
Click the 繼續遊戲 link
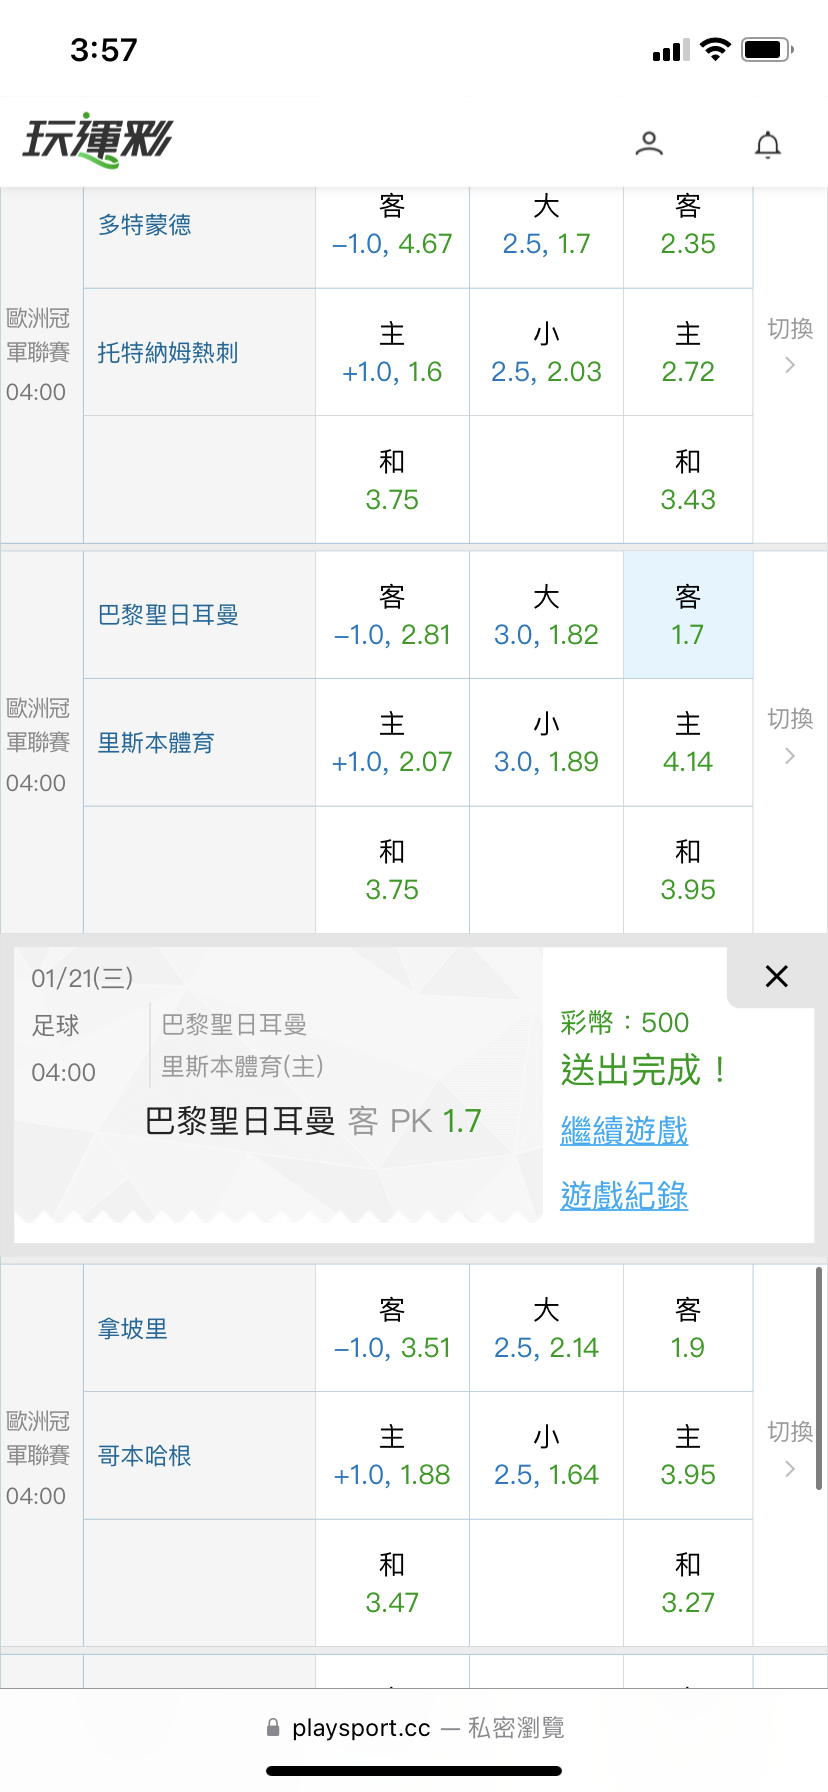(624, 1131)
